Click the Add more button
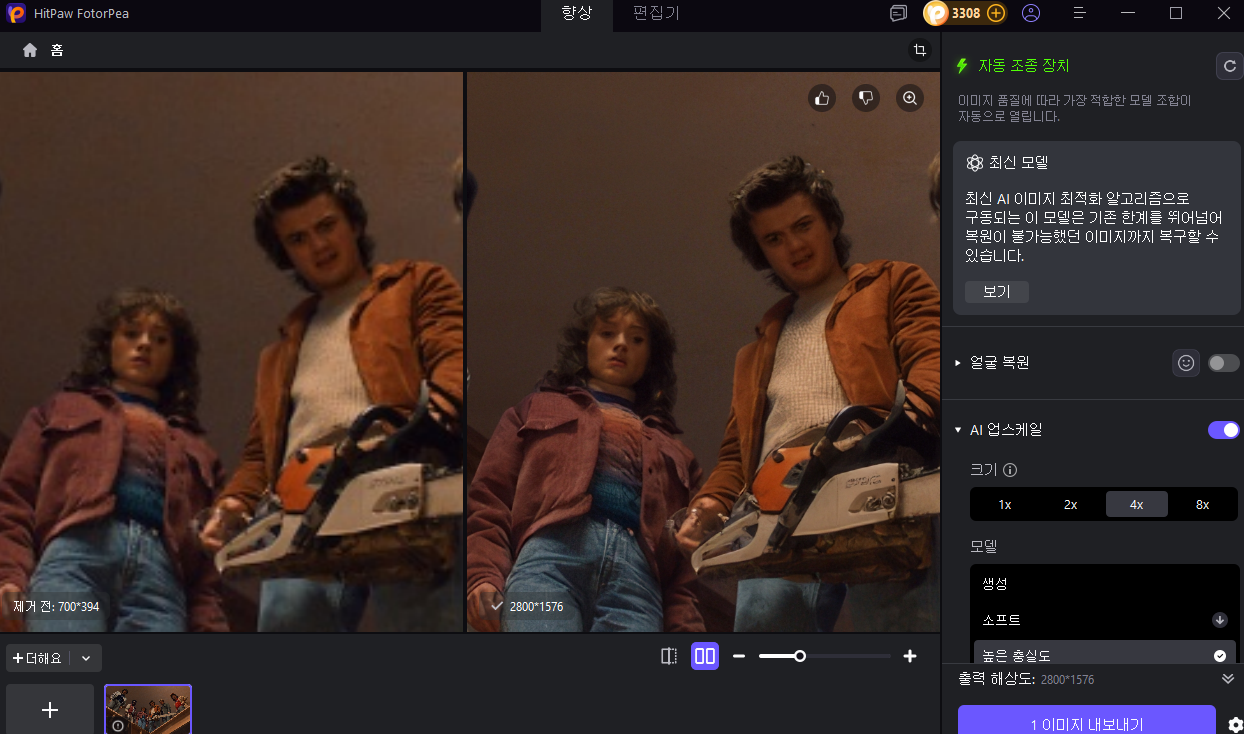The image size is (1244, 734). coord(38,658)
